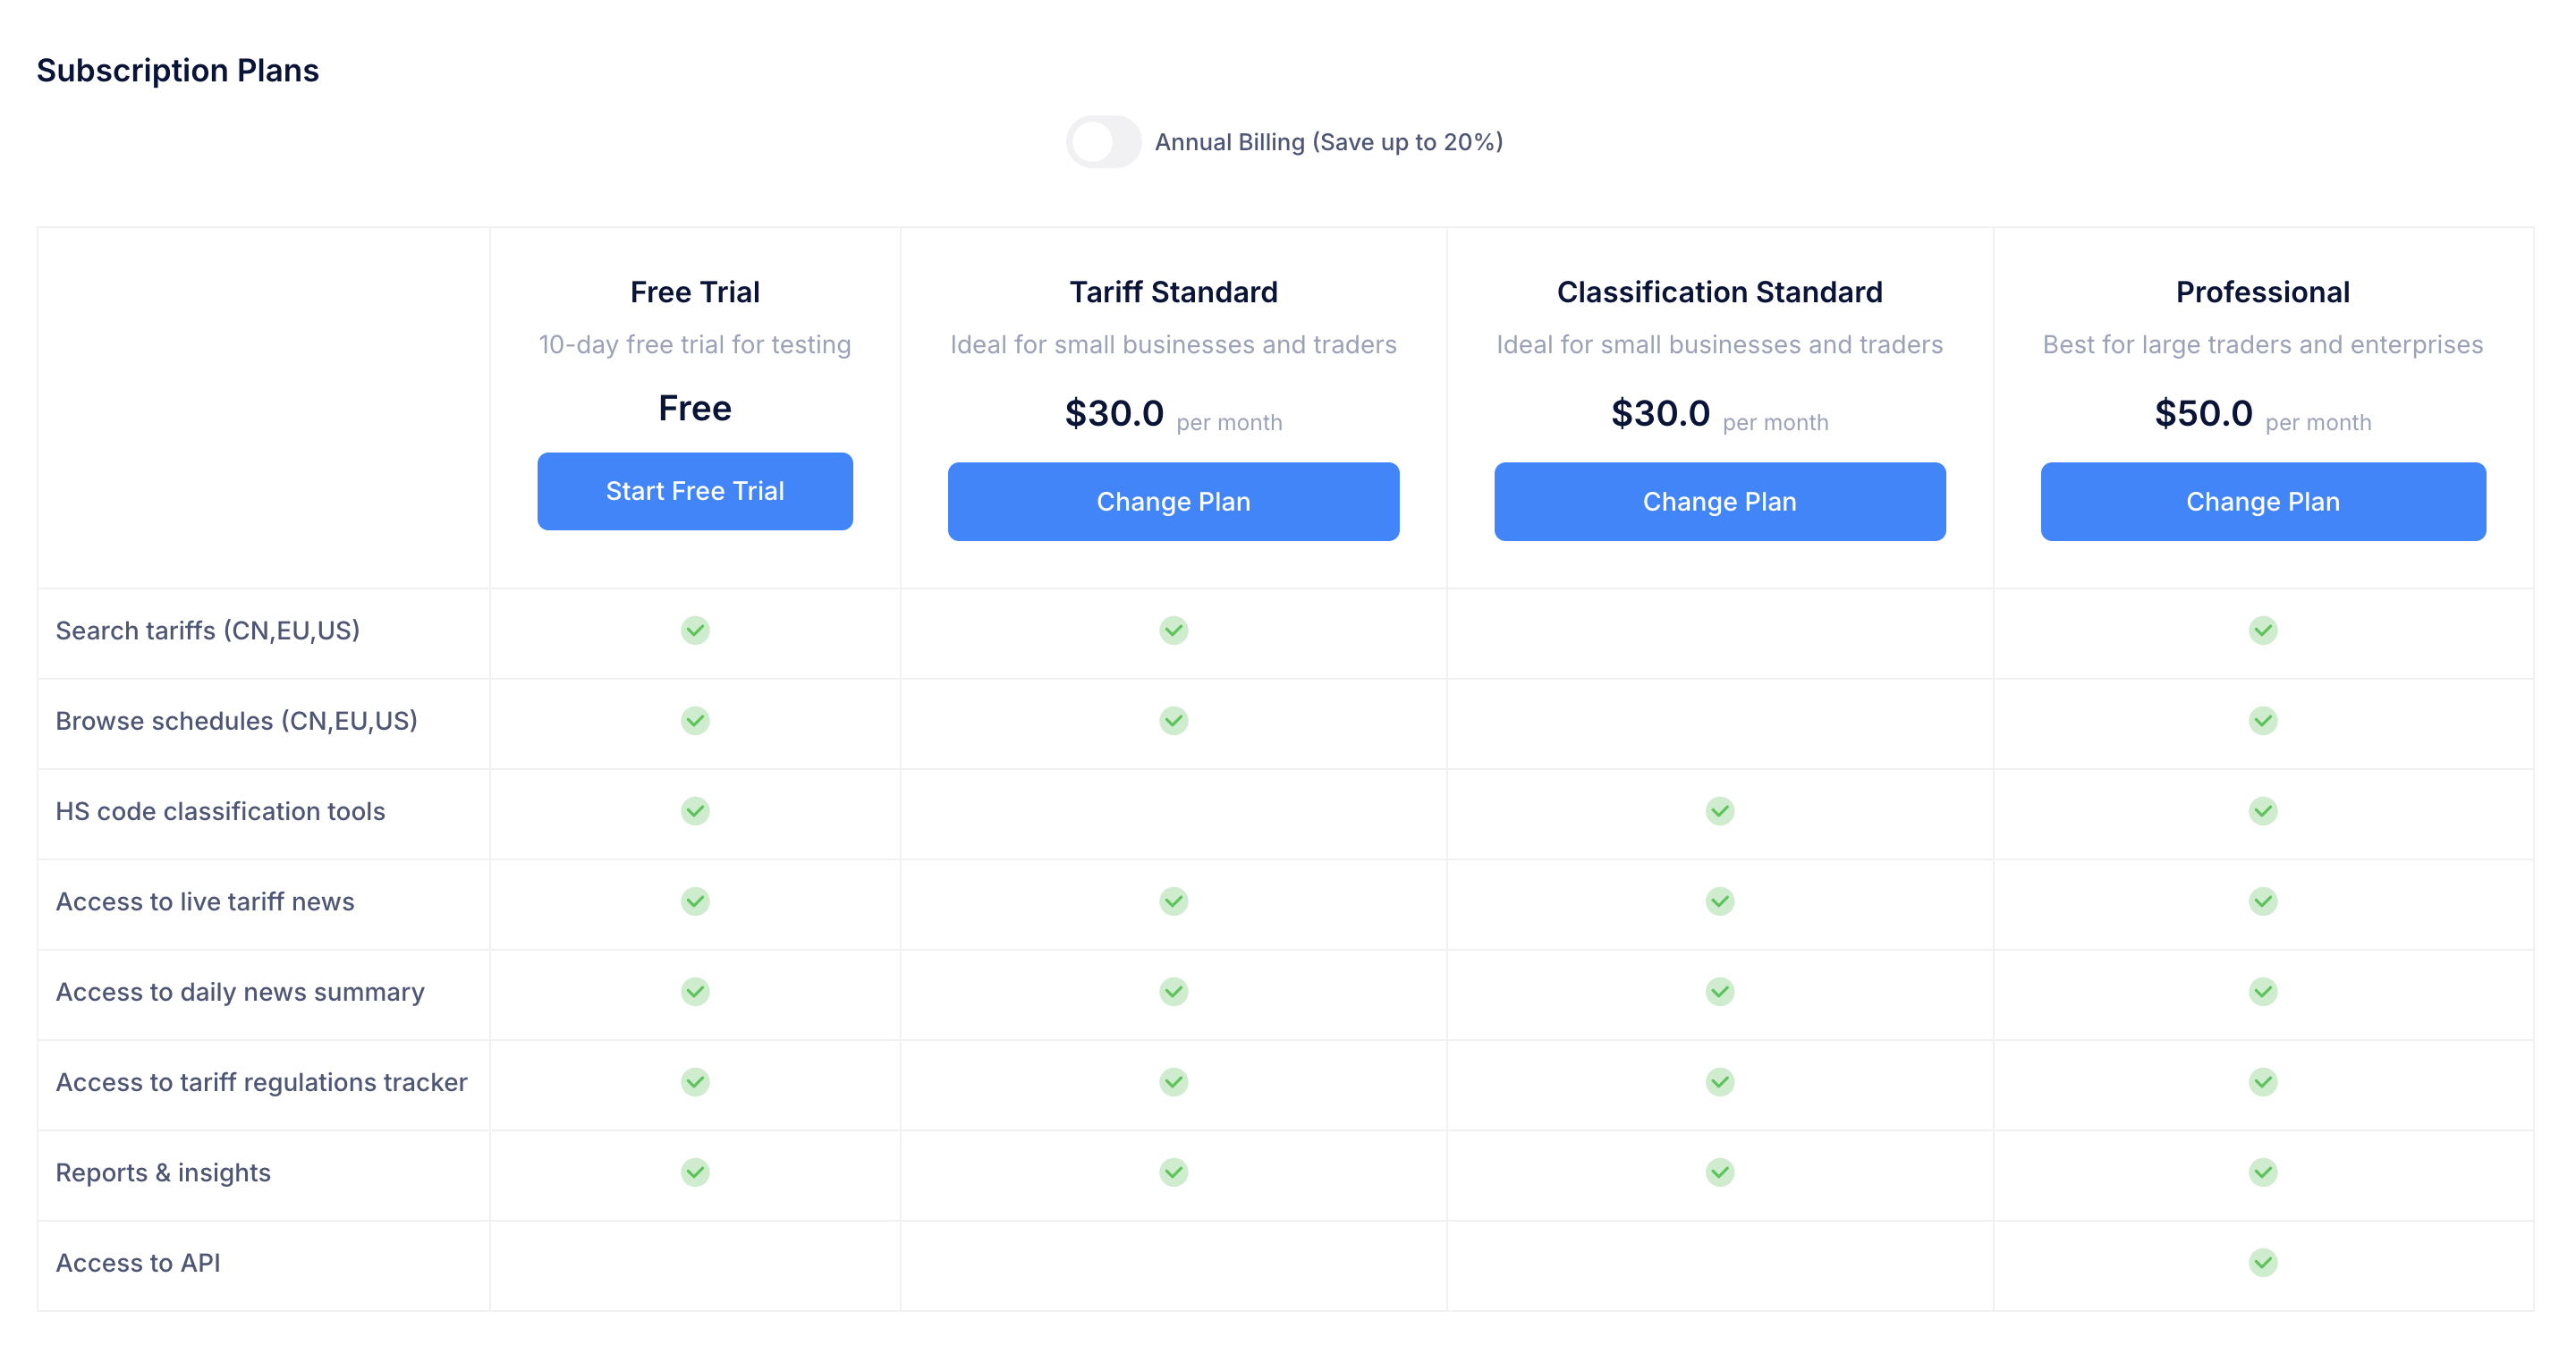Click Free Trial checkmark for HS code classification

[695, 811]
